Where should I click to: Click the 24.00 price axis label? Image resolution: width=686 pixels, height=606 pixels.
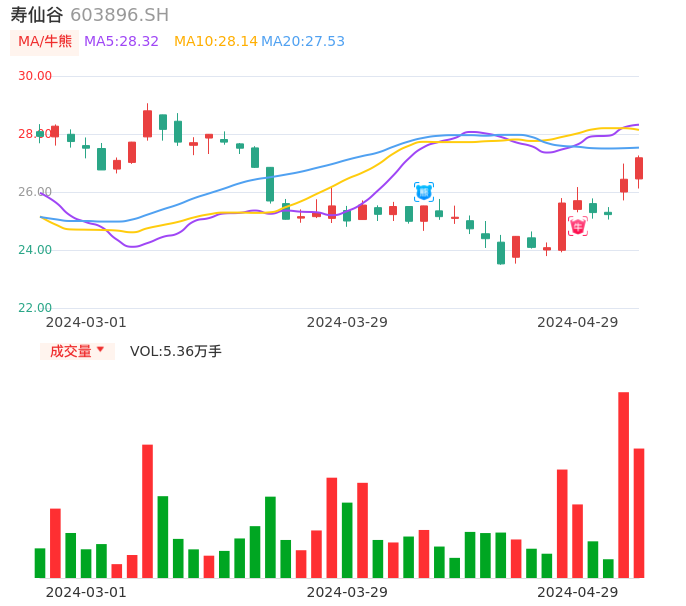click(x=35, y=250)
